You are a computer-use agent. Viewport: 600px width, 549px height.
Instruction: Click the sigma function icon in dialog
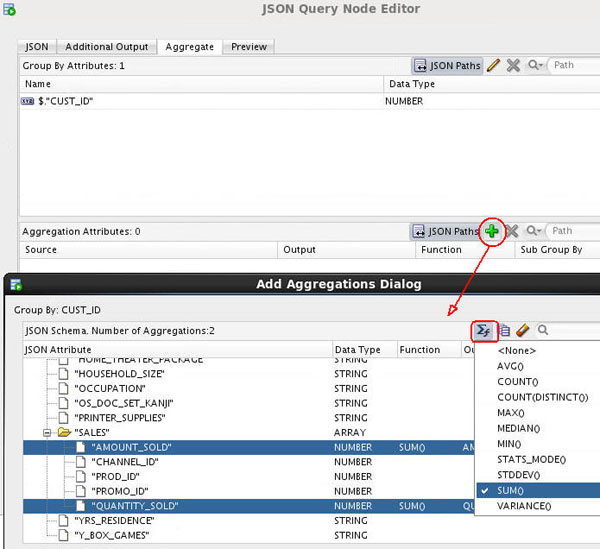point(483,331)
